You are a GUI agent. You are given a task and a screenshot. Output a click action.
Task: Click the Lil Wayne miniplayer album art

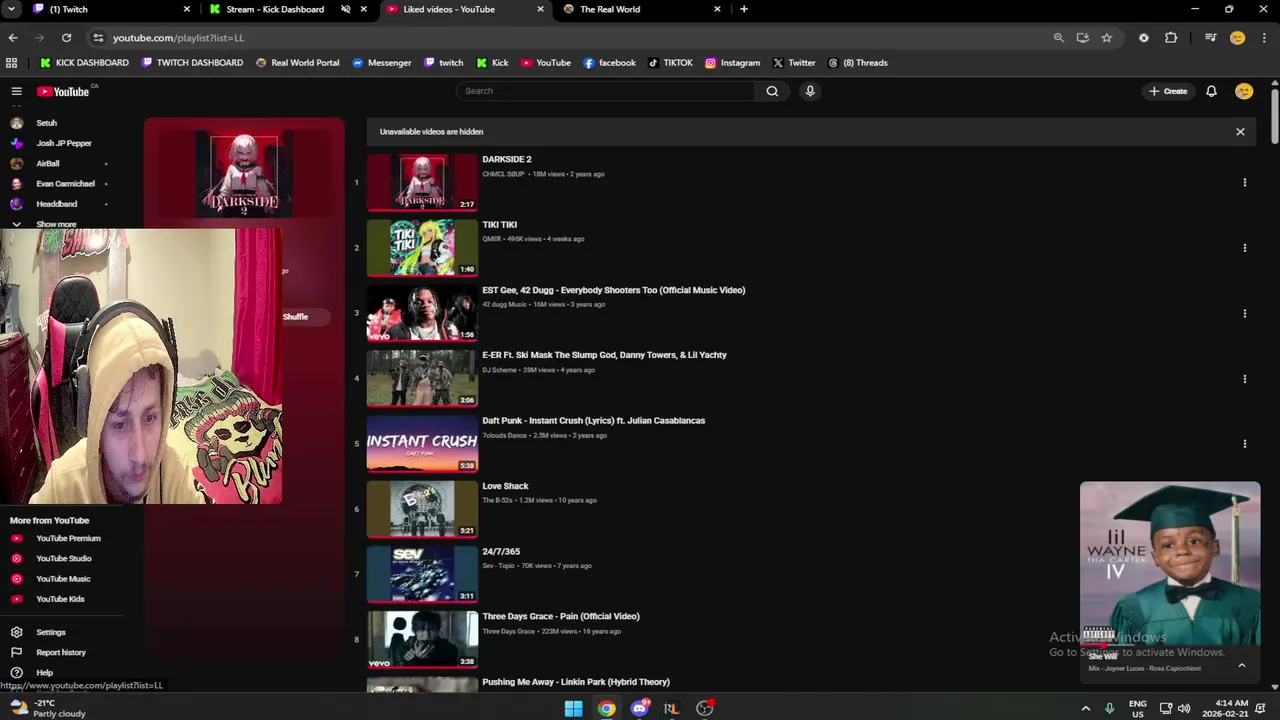1170,563
